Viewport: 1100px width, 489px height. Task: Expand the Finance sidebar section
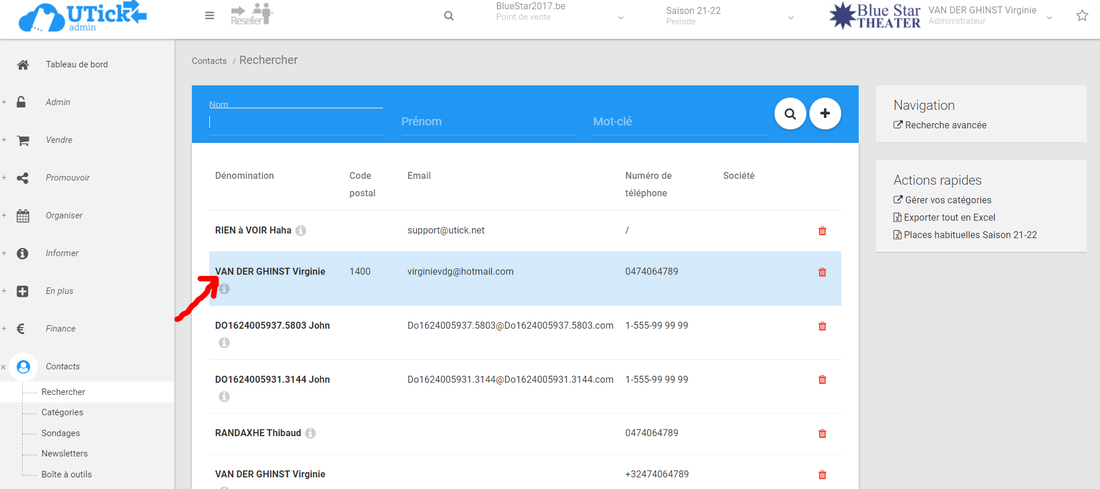(x=60, y=328)
